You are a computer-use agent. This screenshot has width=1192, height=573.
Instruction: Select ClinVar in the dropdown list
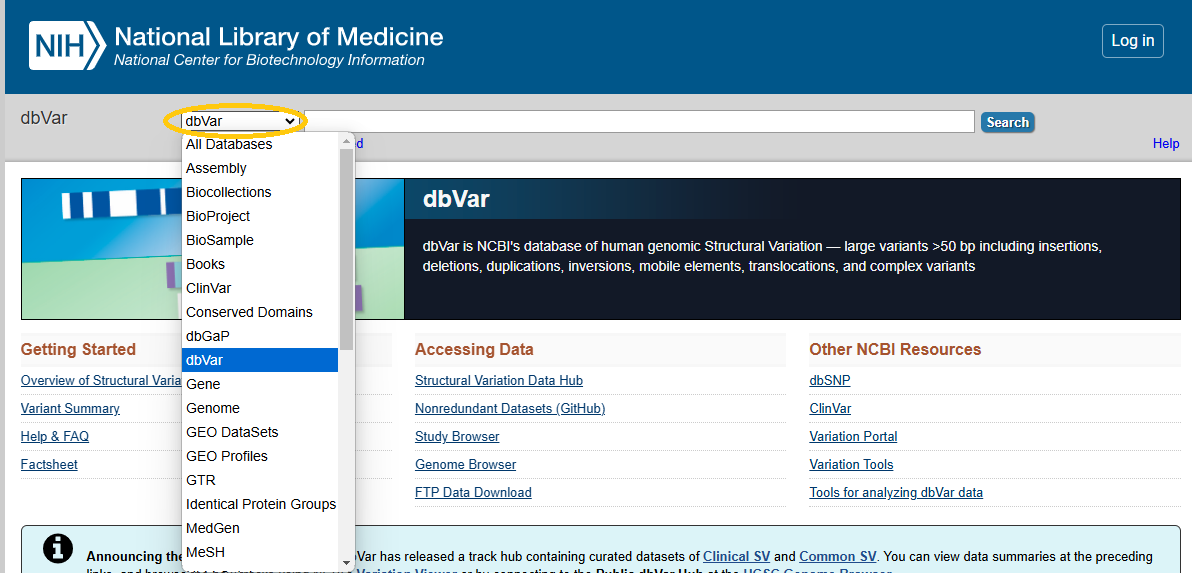(x=260, y=288)
